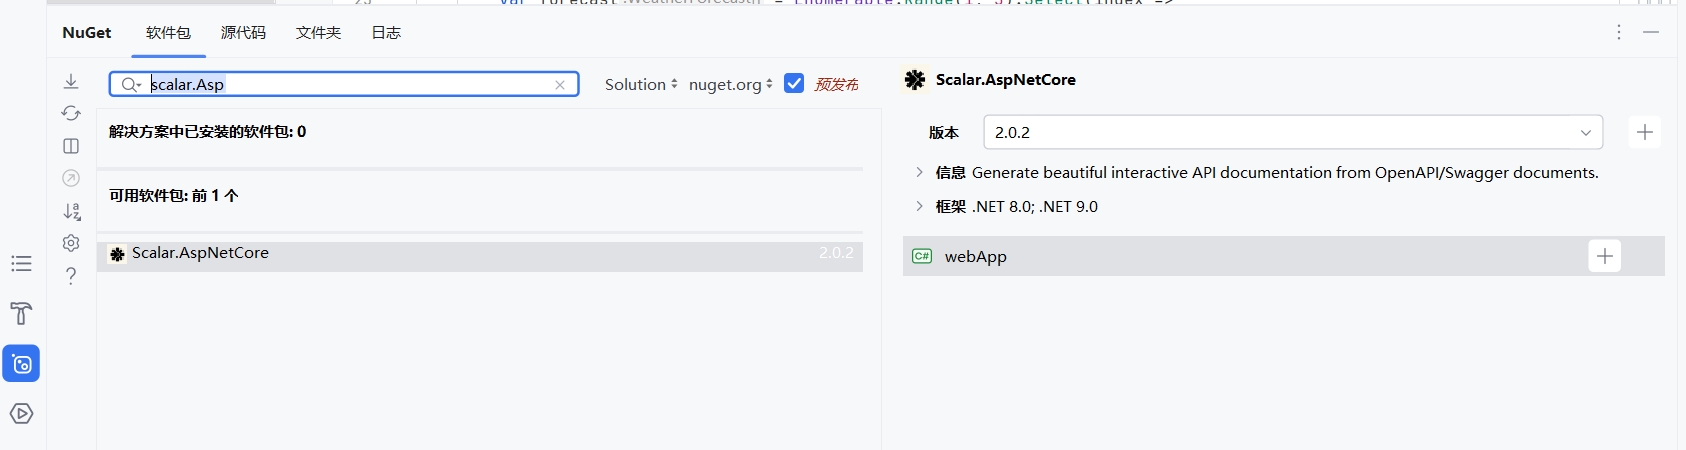Open NuGet help question mark icon
The height and width of the screenshot is (450, 1686).
pos(71,276)
